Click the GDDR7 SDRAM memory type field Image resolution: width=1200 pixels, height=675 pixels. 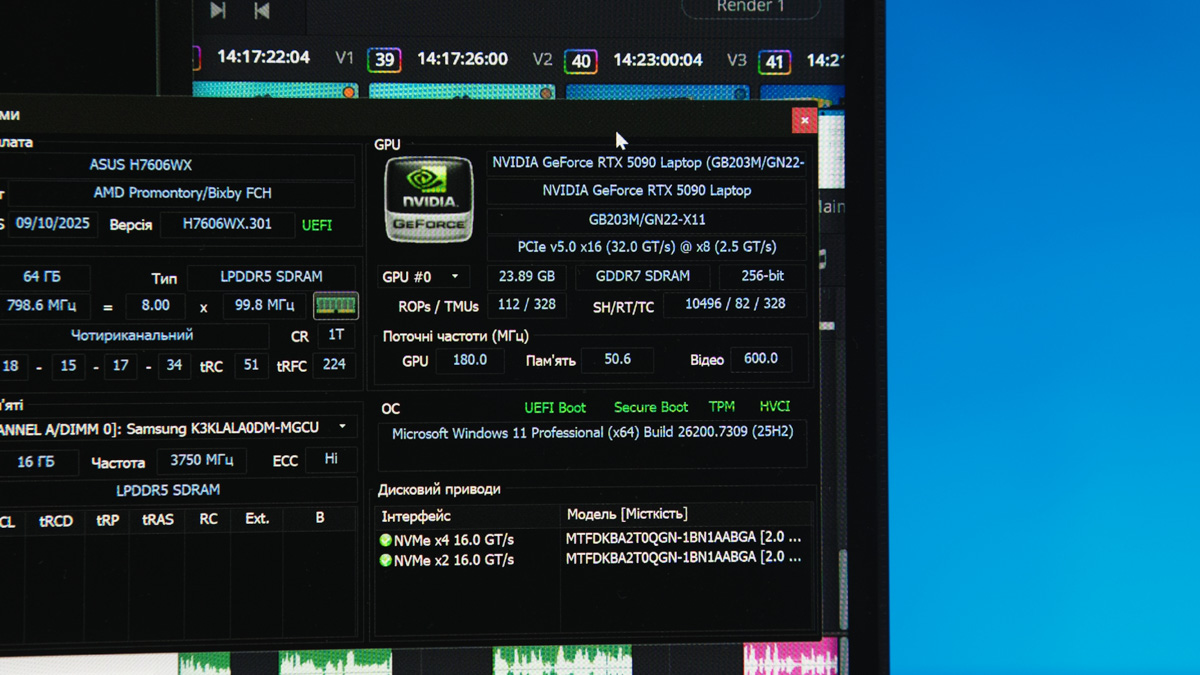pyautogui.click(x=642, y=276)
